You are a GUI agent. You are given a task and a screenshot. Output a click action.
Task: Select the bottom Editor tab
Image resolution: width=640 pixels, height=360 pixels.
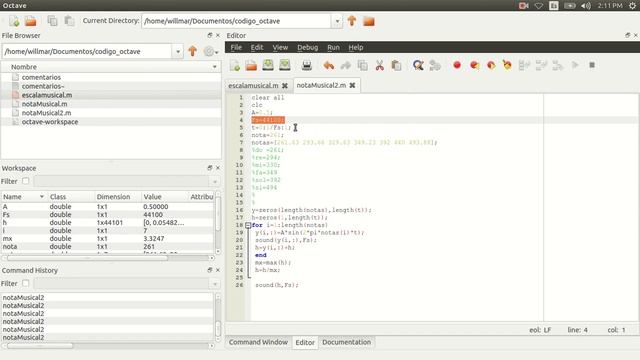click(x=305, y=342)
